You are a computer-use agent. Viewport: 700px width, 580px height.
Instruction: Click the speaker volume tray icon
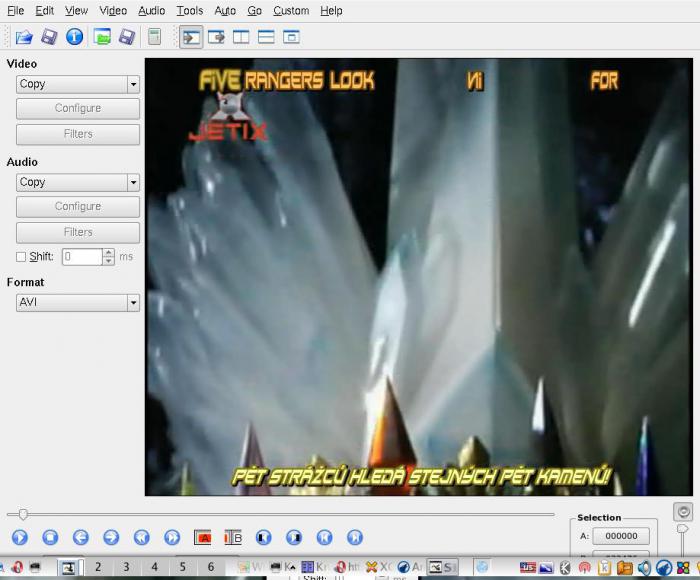(x=643, y=567)
